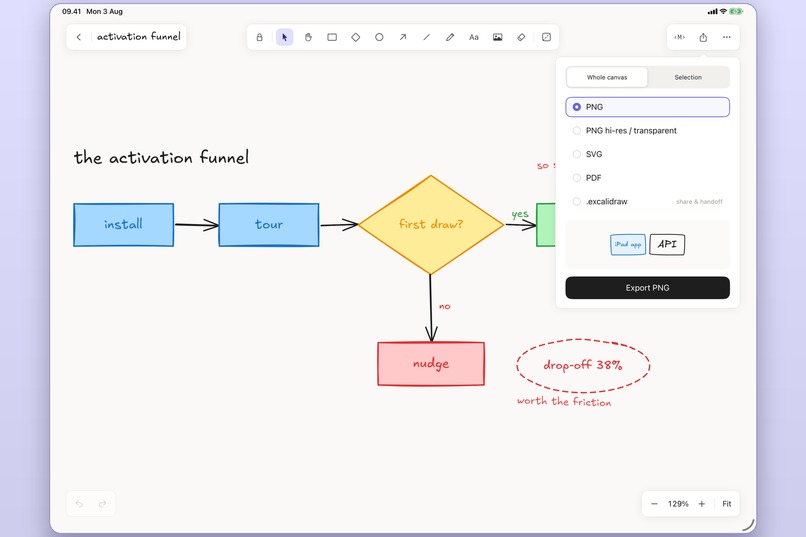
Task: Select the arrow pointer selection tool
Action: [284, 37]
